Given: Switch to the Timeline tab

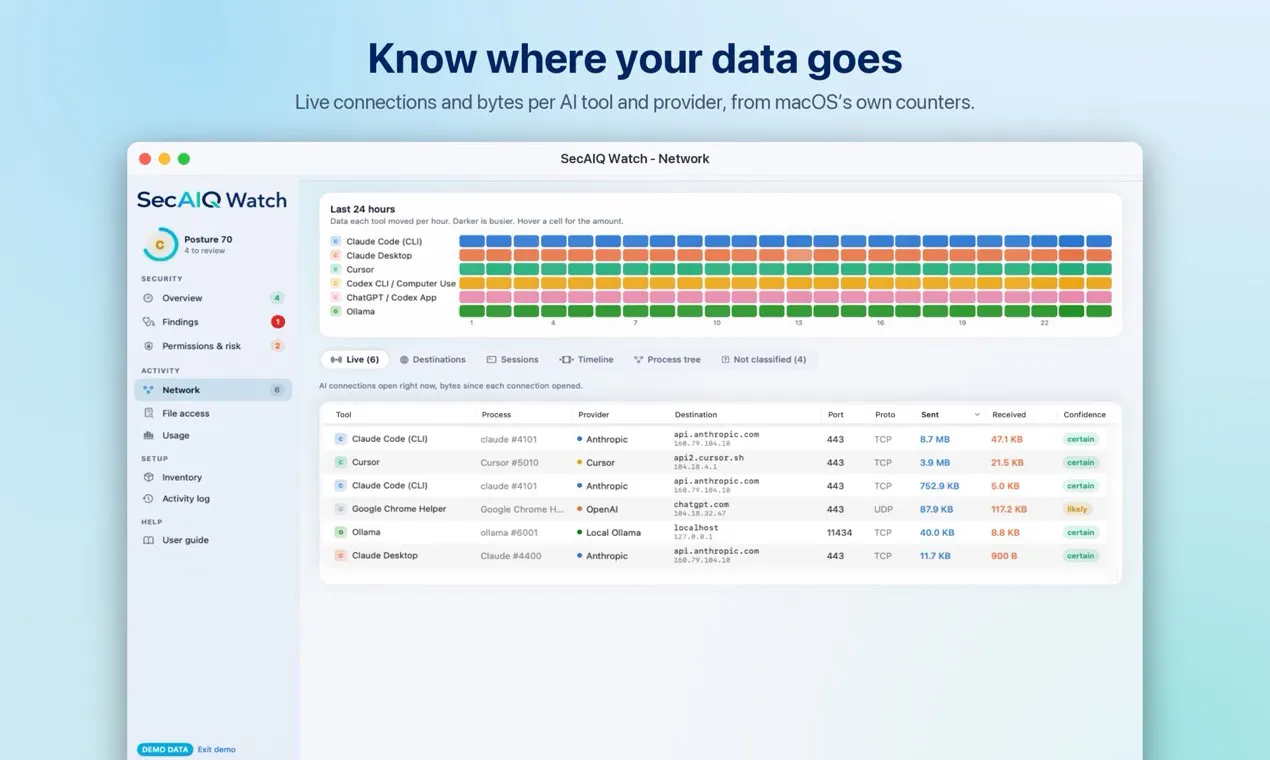Looking at the screenshot, I should pos(587,359).
